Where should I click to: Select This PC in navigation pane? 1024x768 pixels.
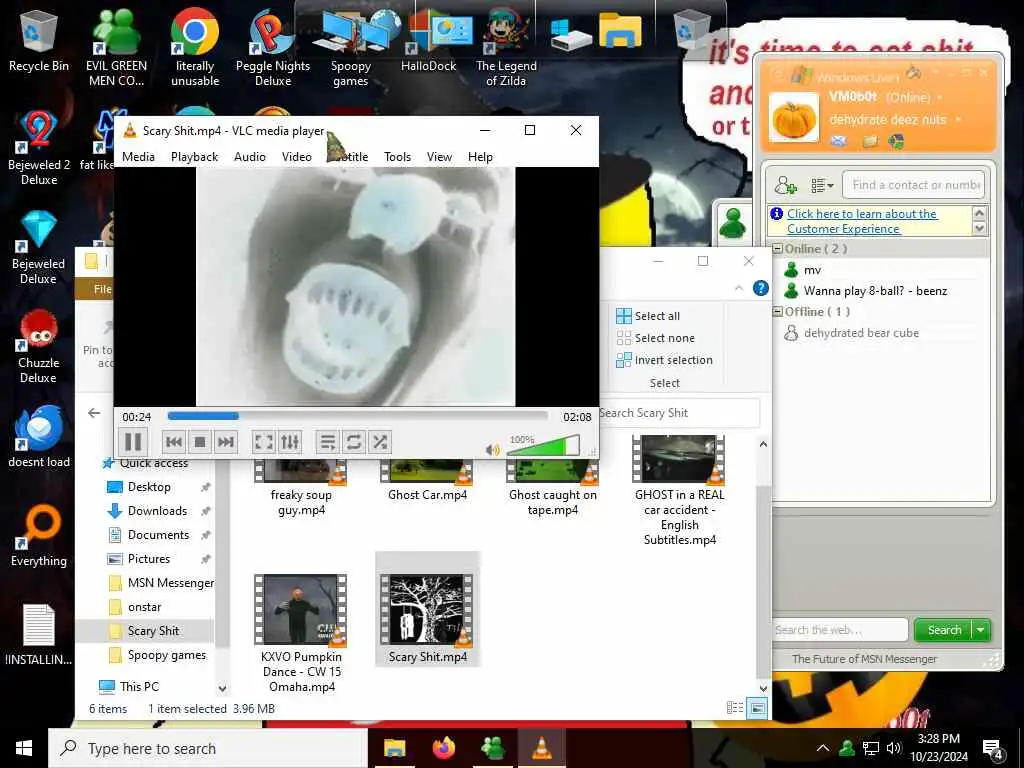pos(138,686)
